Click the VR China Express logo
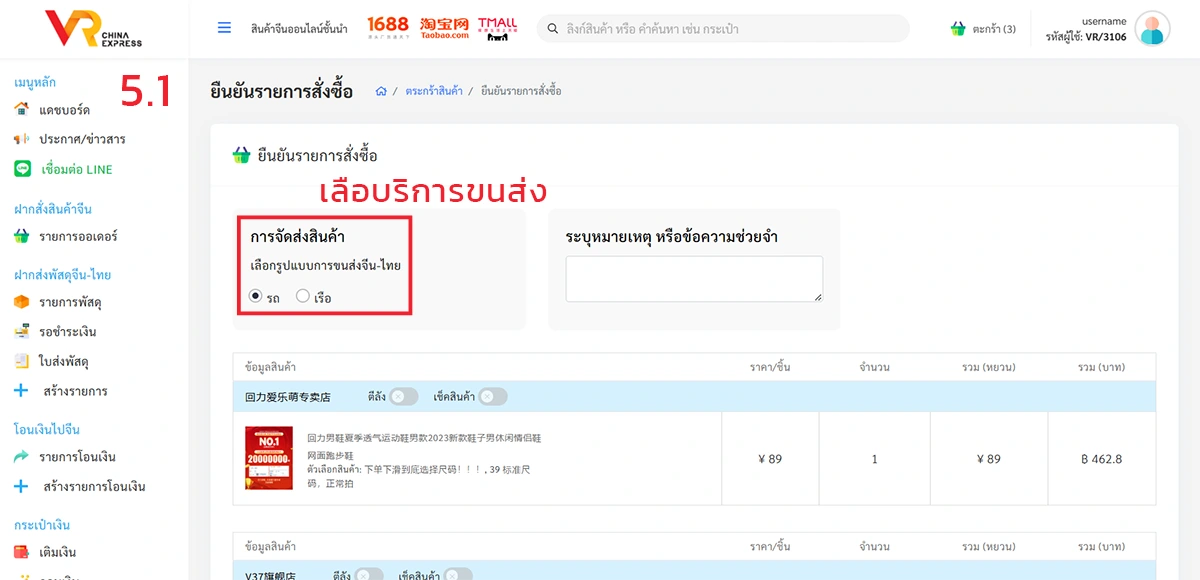The height and width of the screenshot is (580, 1200). point(93,29)
